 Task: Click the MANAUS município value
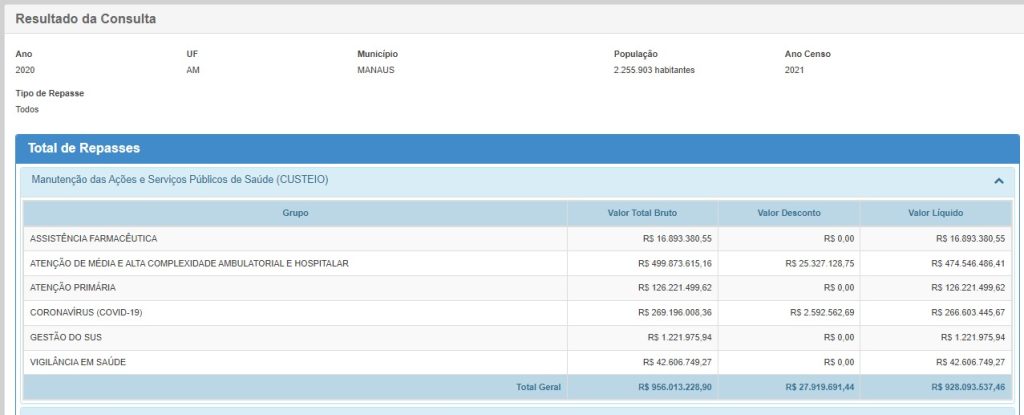376,70
